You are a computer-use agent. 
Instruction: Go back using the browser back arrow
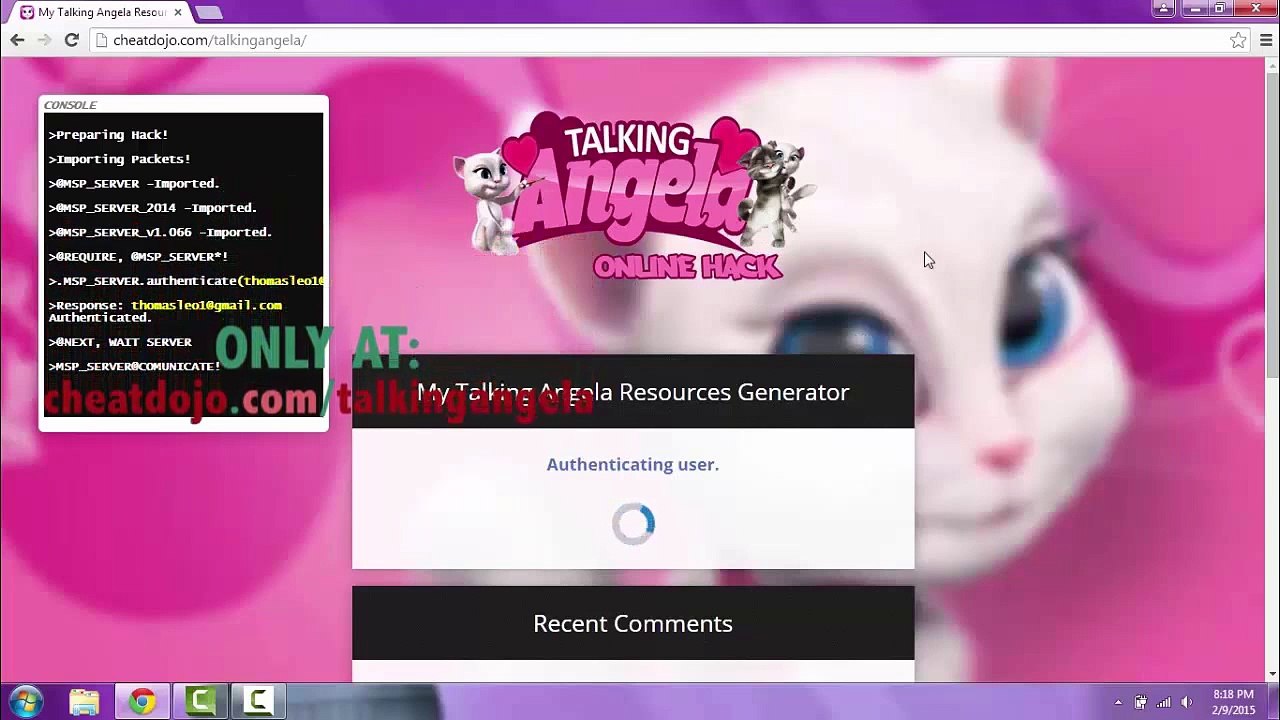[x=17, y=40]
